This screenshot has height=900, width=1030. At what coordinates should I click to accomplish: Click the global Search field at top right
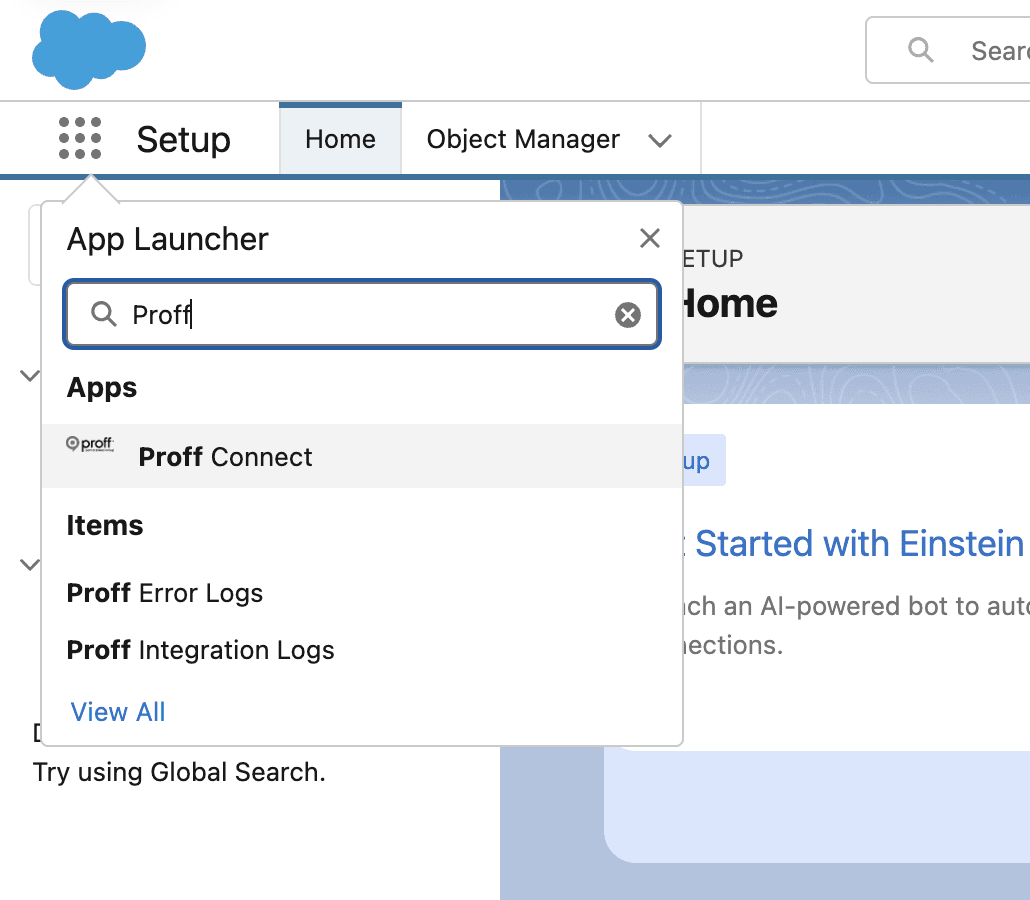tap(1000, 50)
